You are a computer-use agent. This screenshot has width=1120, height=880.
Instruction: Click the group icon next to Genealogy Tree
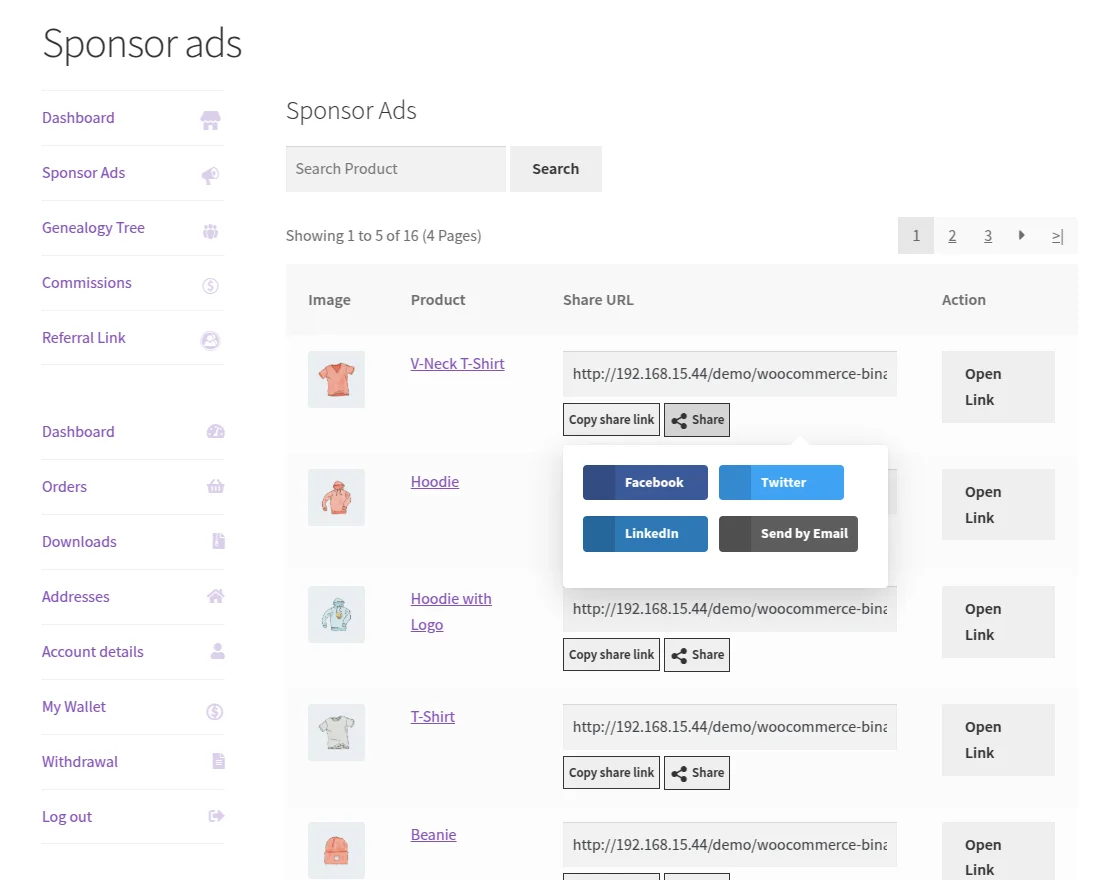(x=210, y=229)
